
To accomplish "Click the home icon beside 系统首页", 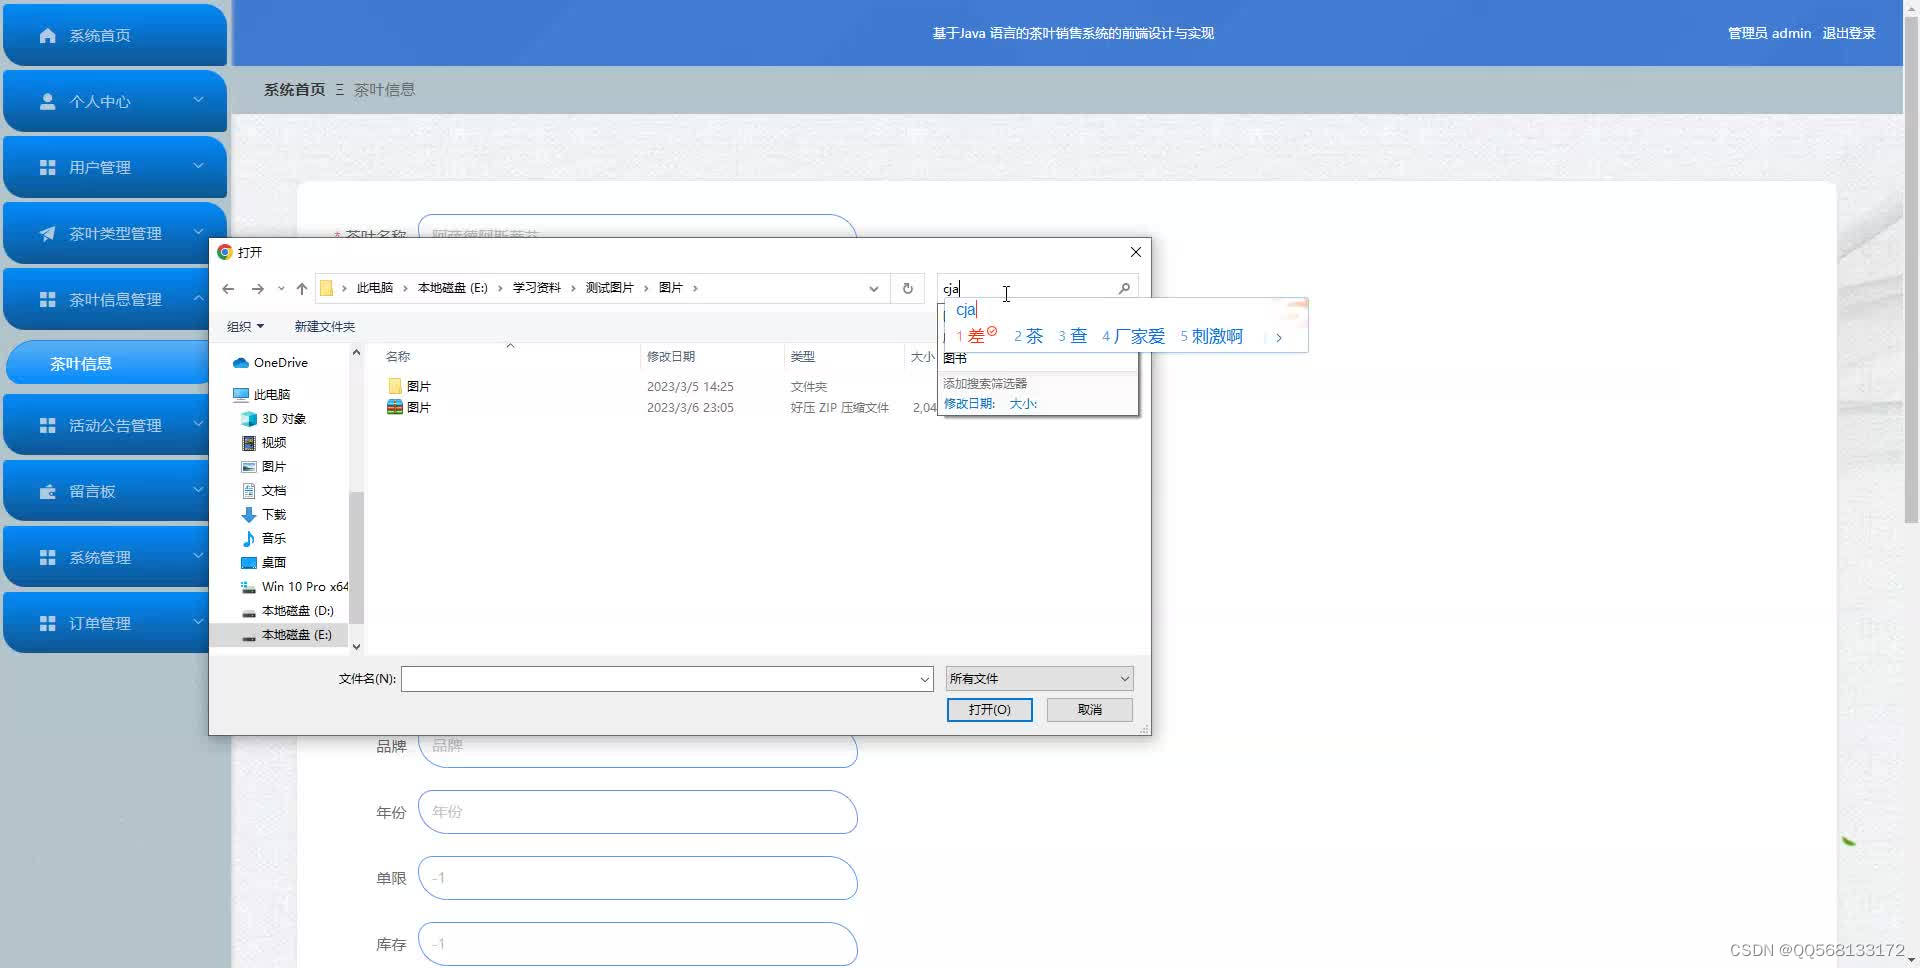I will click(x=47, y=35).
